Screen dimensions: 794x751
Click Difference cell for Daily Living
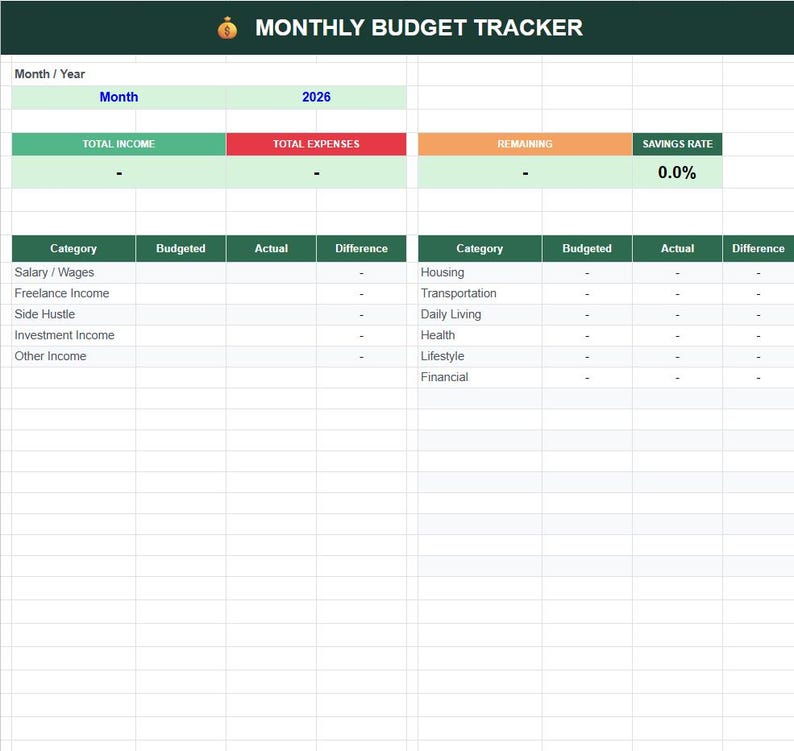click(758, 314)
